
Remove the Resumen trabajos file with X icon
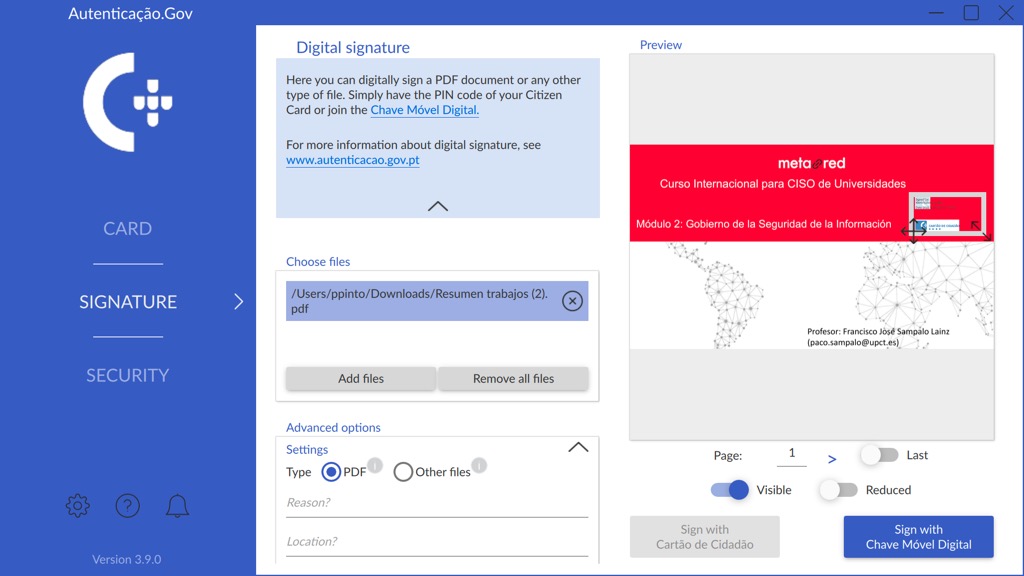pyautogui.click(x=572, y=301)
